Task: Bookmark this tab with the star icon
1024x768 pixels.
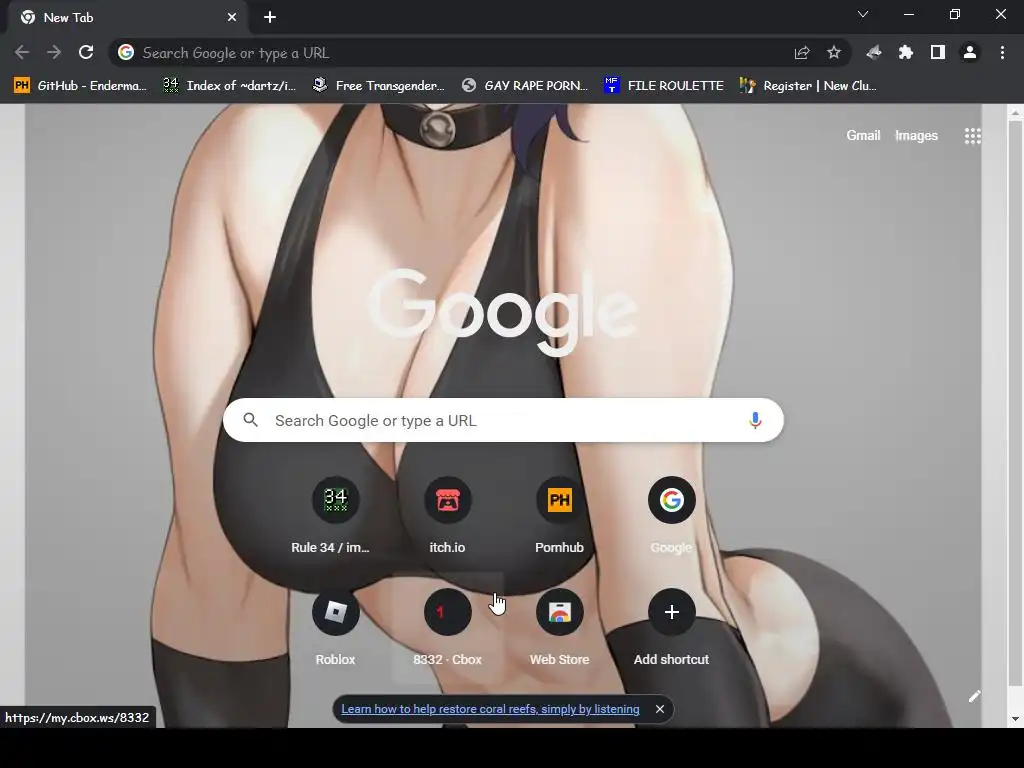Action: point(834,52)
